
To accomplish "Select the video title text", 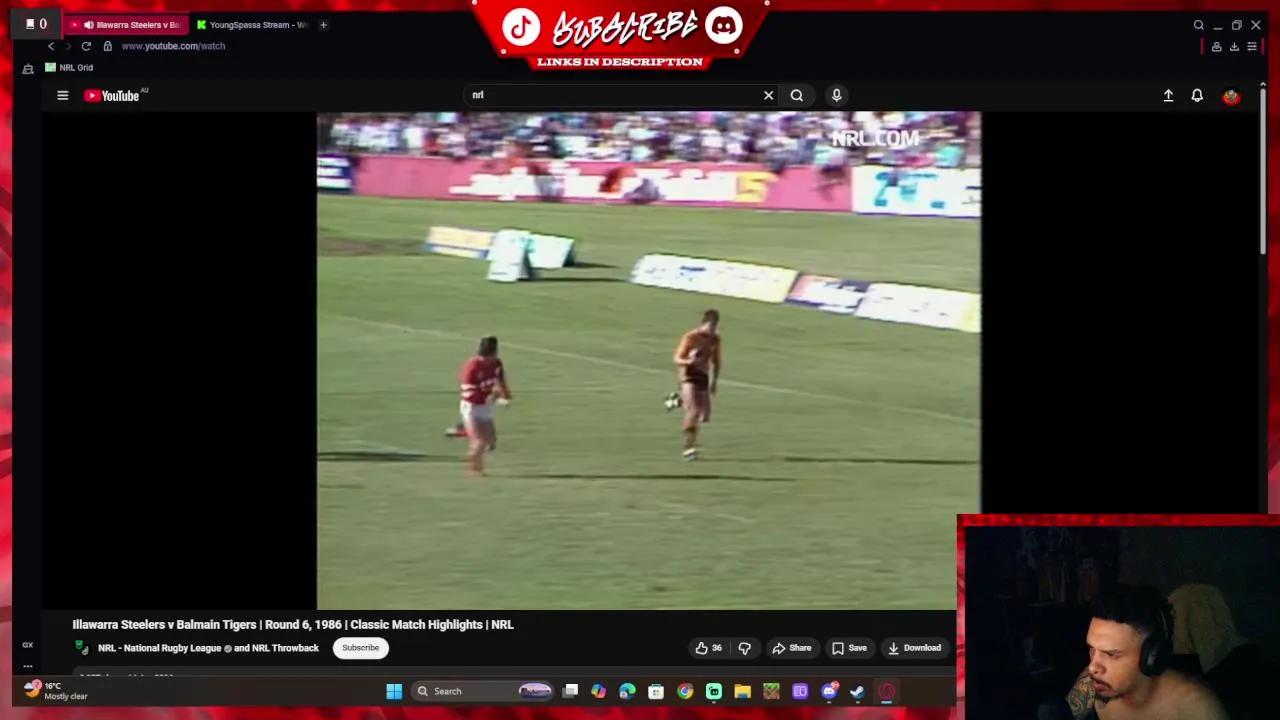I will tap(293, 625).
